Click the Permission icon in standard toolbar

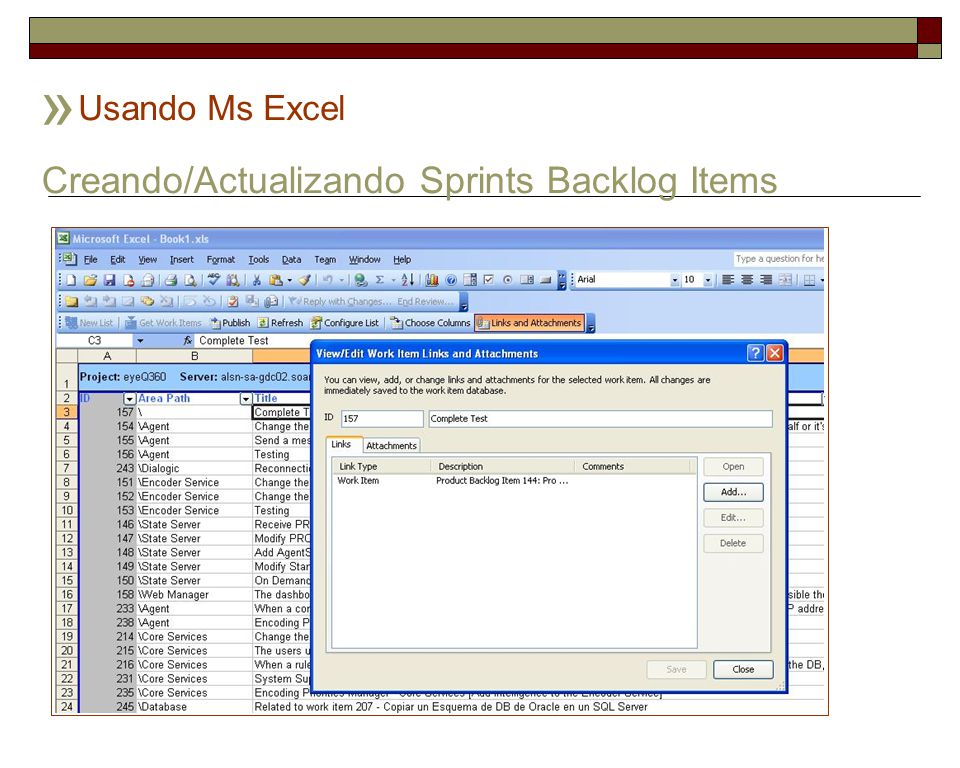[129, 280]
